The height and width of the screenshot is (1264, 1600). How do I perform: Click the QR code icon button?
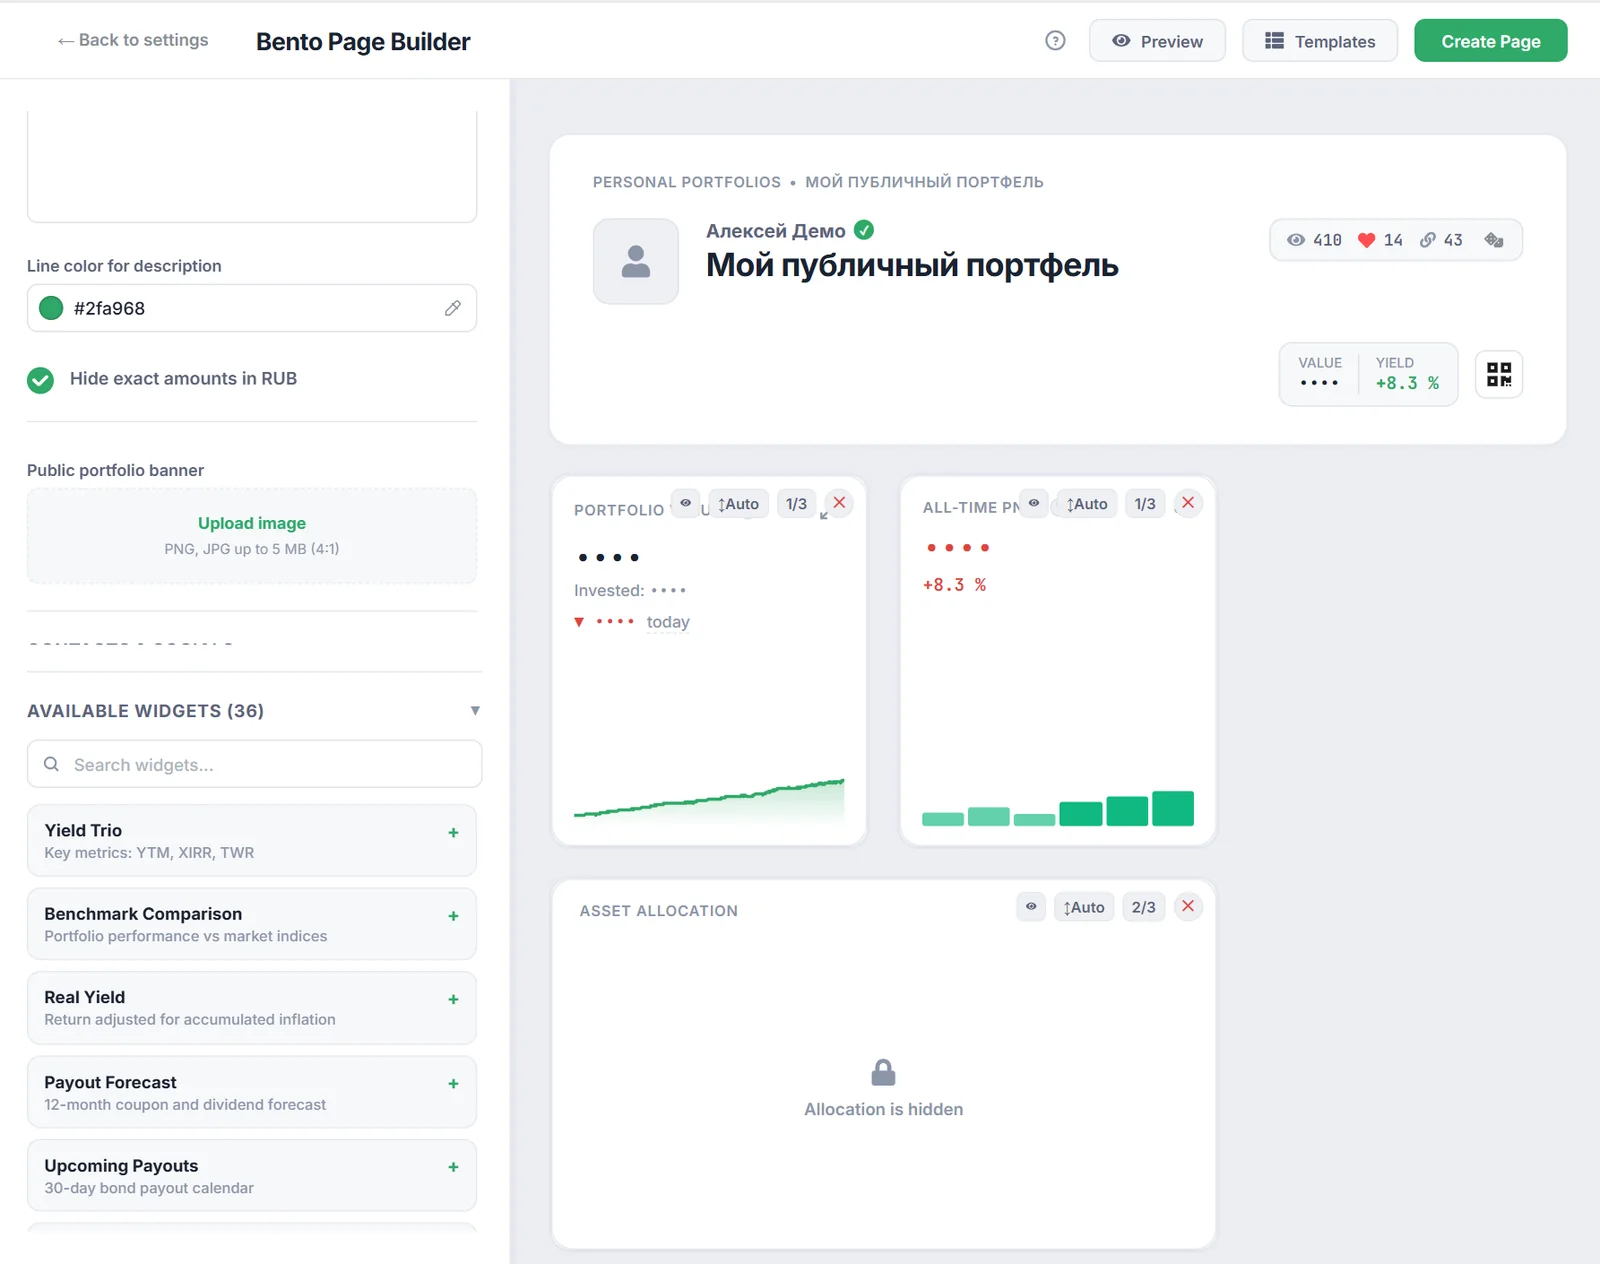tap(1499, 375)
